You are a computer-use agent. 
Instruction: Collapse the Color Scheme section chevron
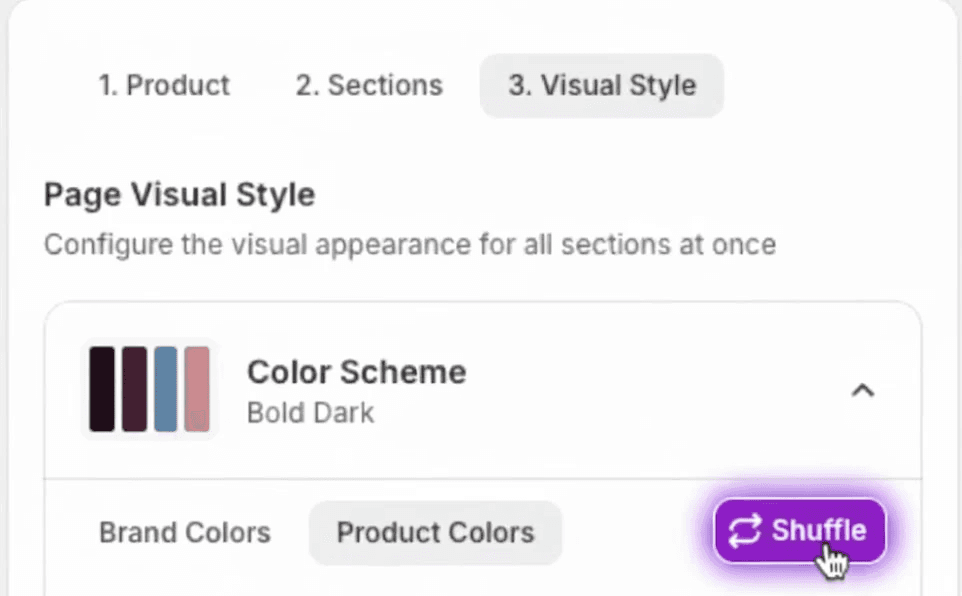pos(862,390)
